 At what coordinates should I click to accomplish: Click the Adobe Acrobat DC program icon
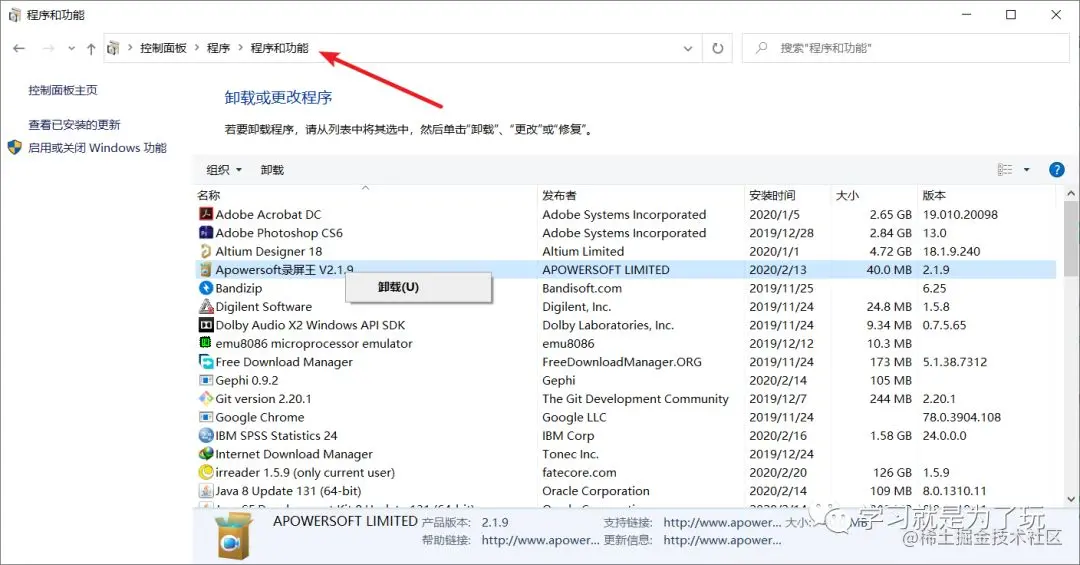pos(205,214)
